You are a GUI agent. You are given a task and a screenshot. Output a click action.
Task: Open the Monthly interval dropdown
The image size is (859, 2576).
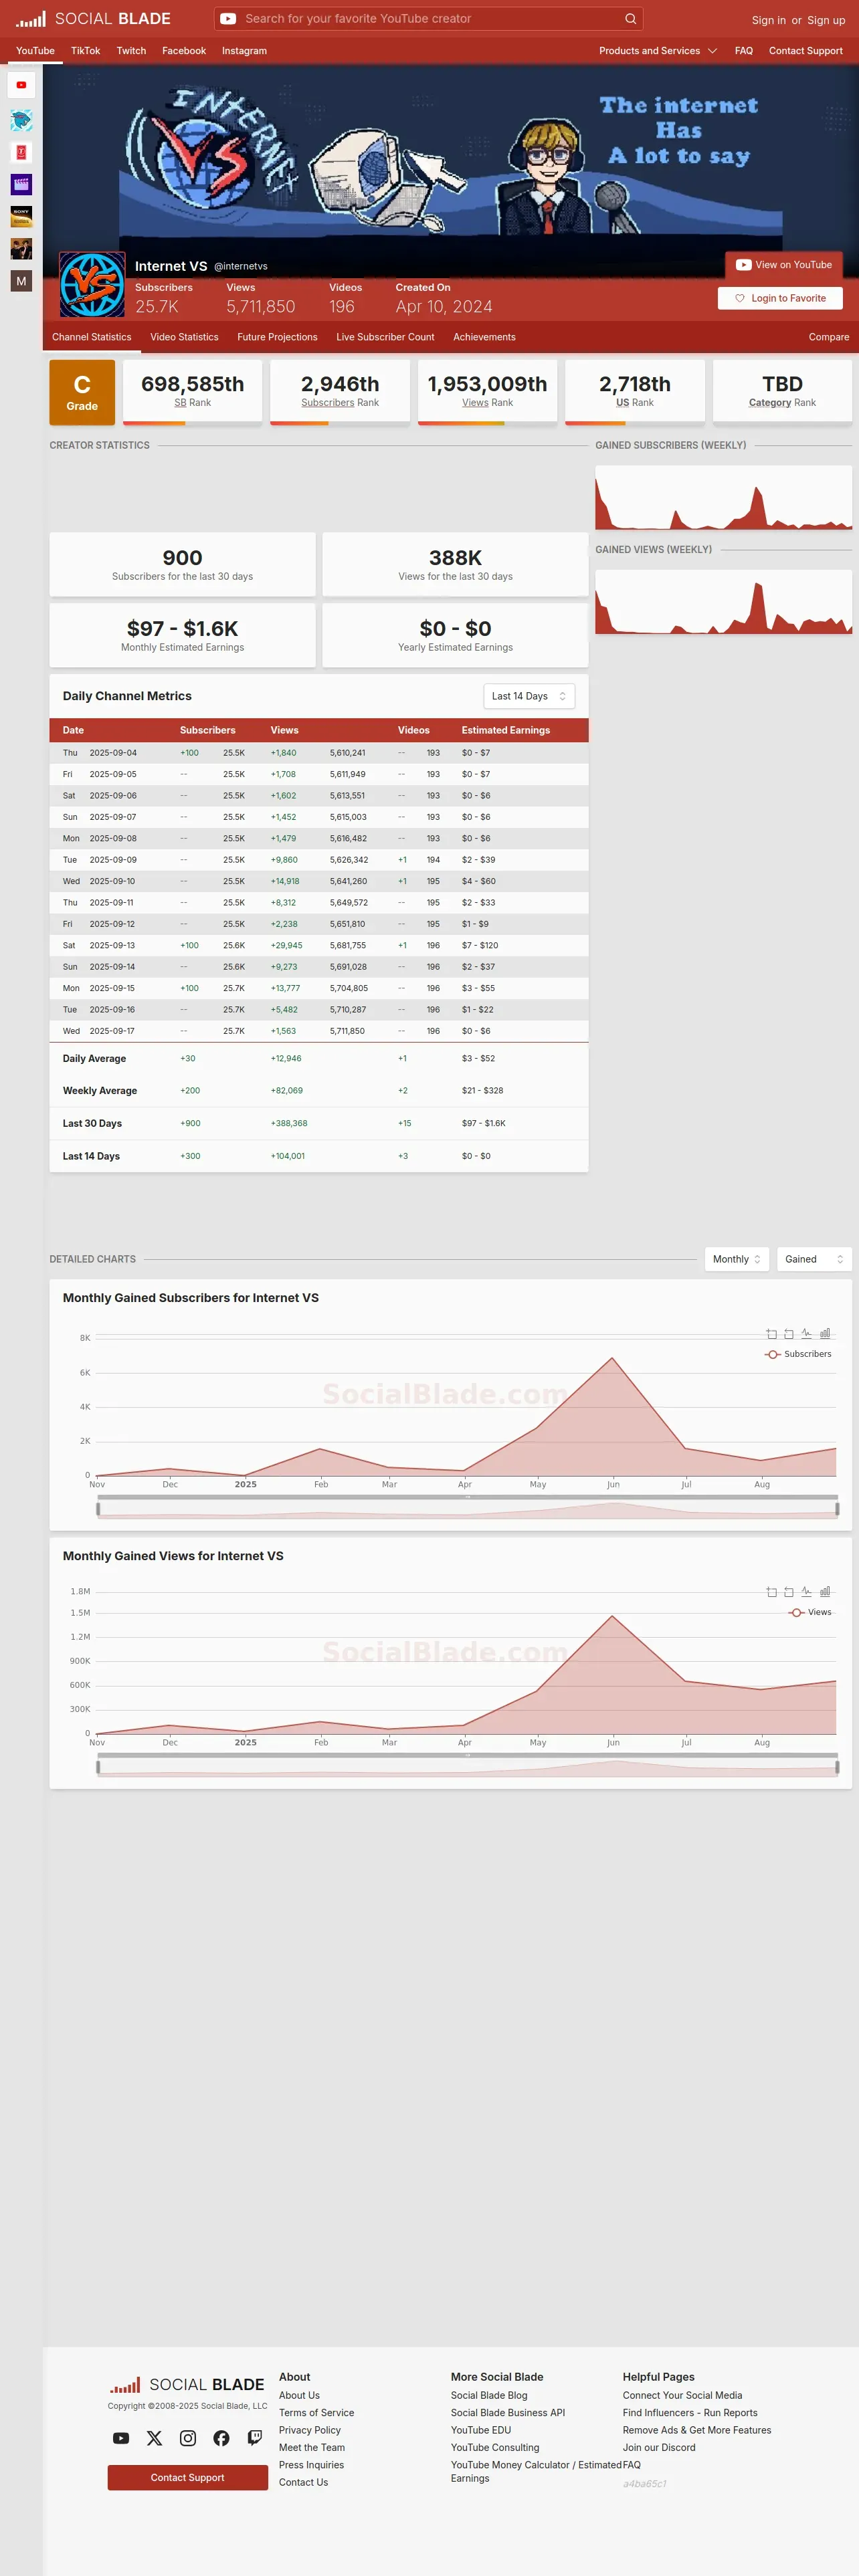click(x=737, y=1259)
